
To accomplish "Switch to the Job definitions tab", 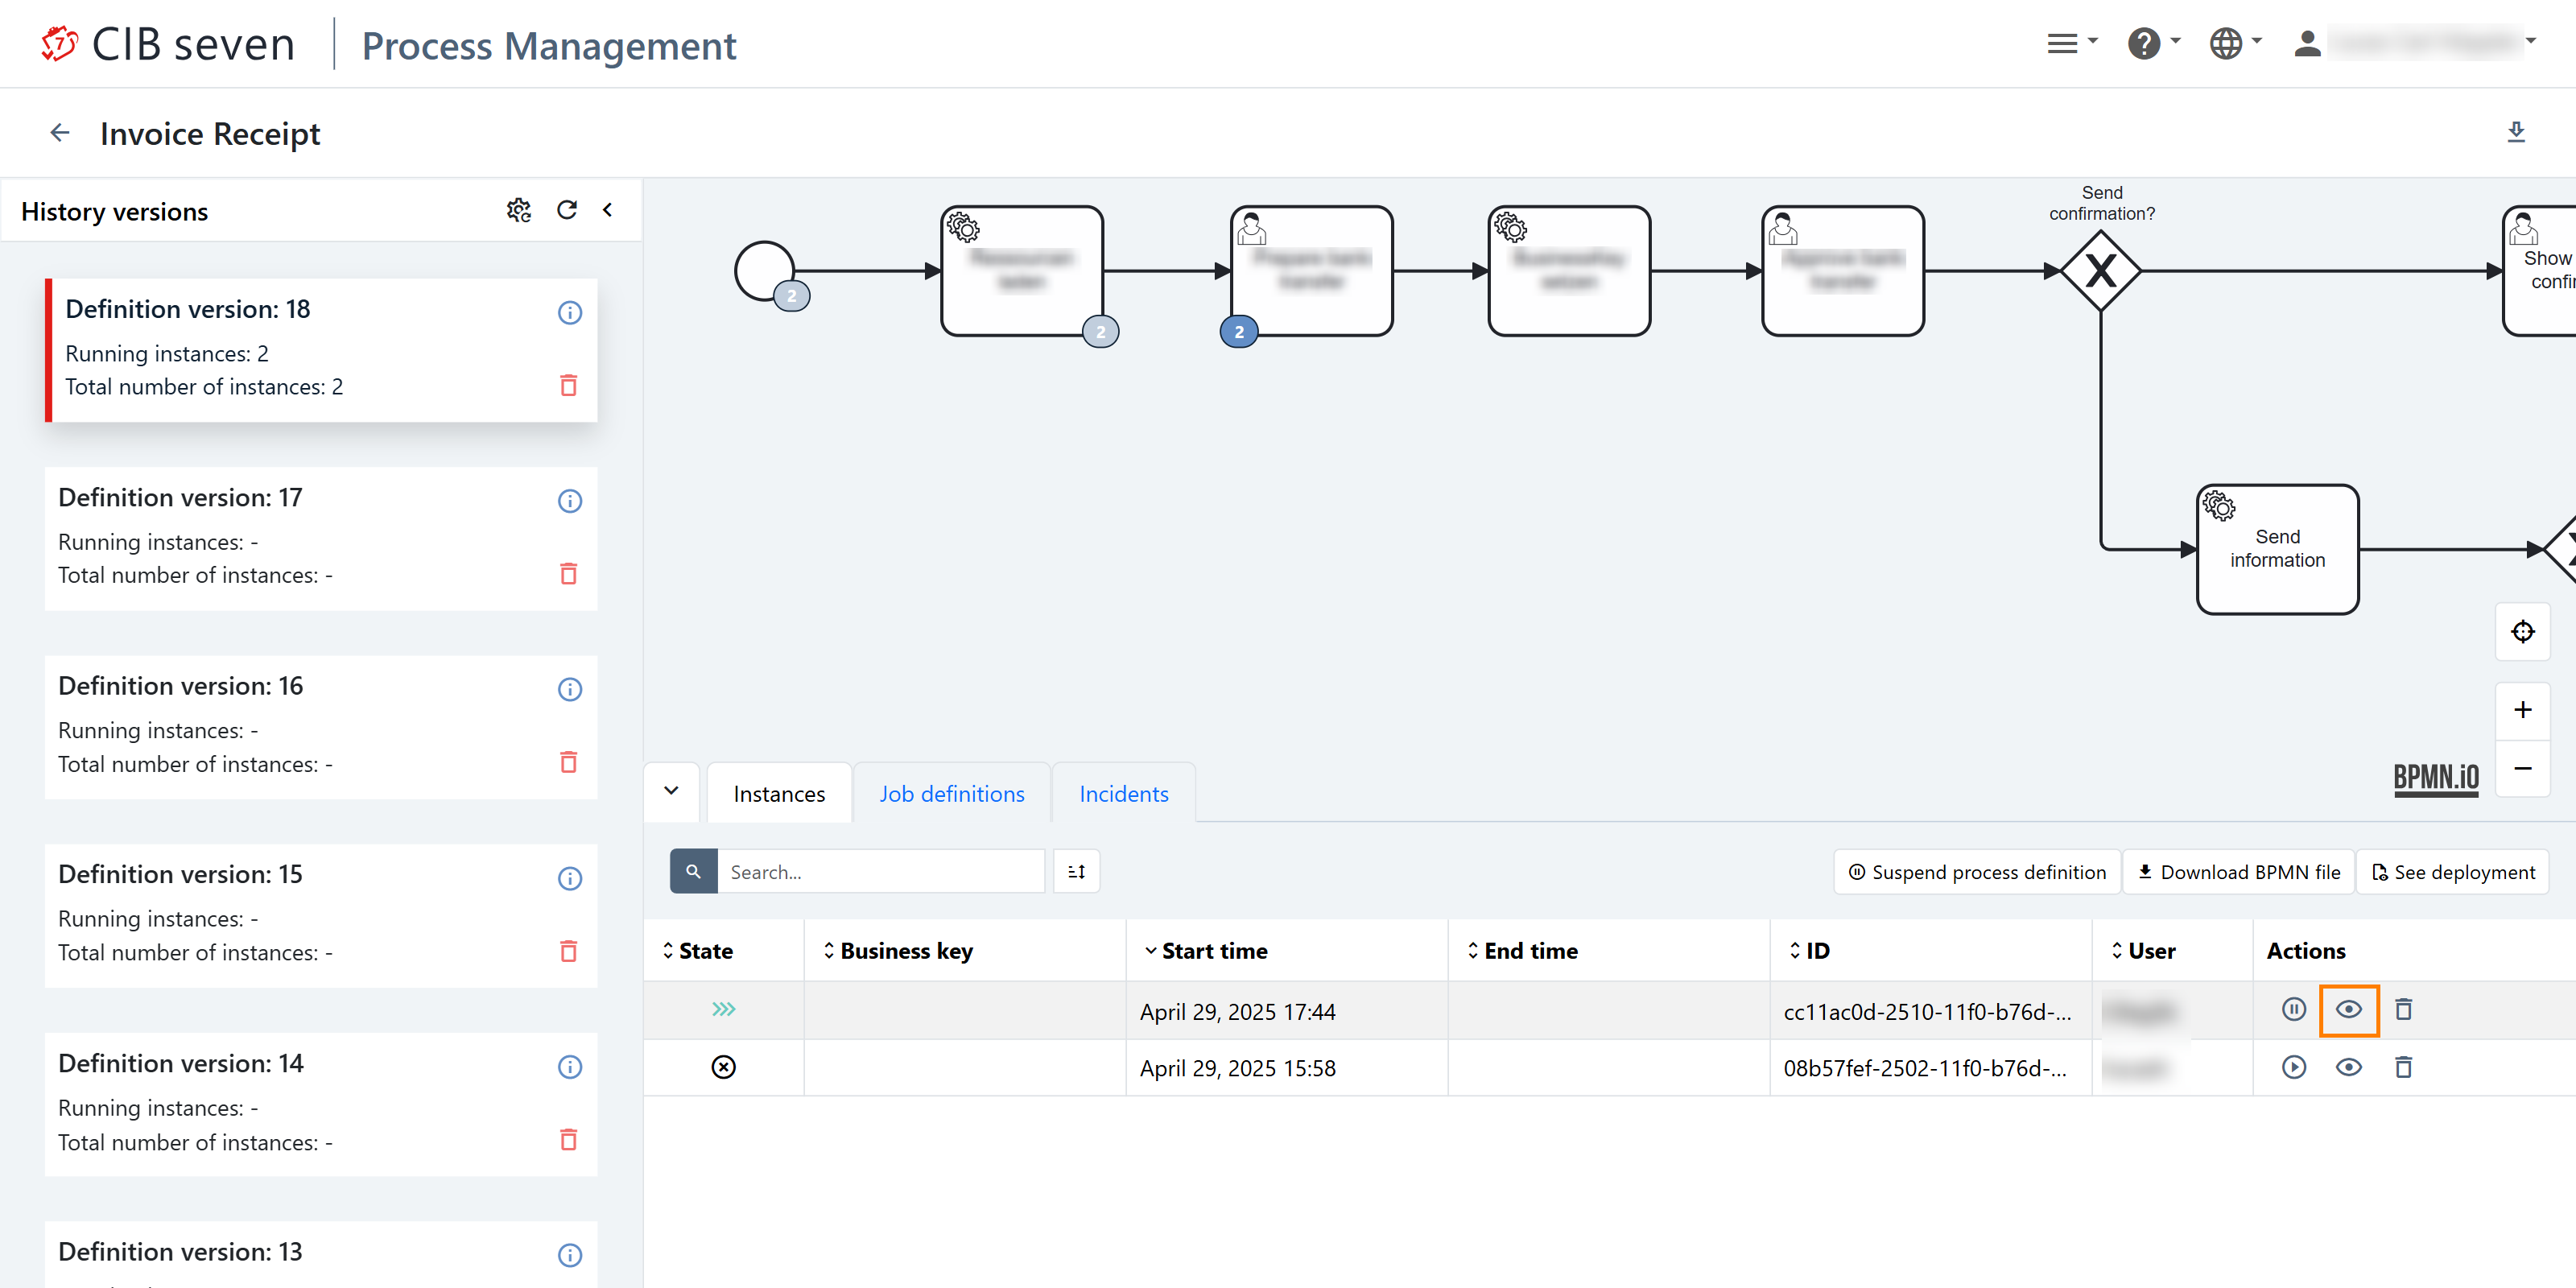I will tap(951, 793).
